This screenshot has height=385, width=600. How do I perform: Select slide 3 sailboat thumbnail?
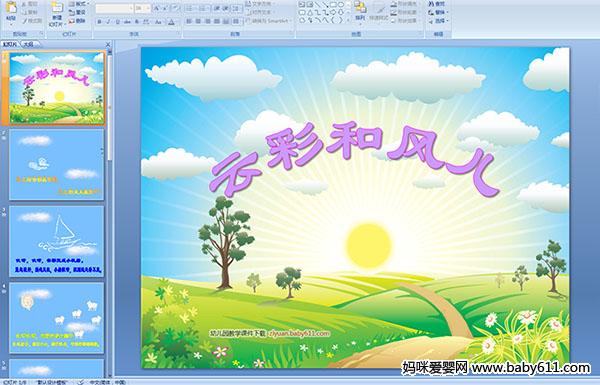tap(57, 241)
